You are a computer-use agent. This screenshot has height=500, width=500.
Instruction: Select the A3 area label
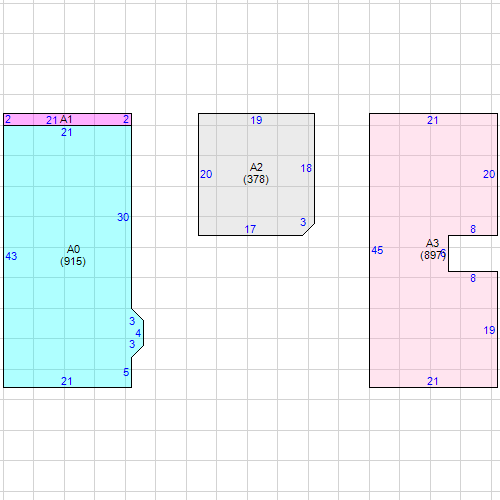[433, 243]
